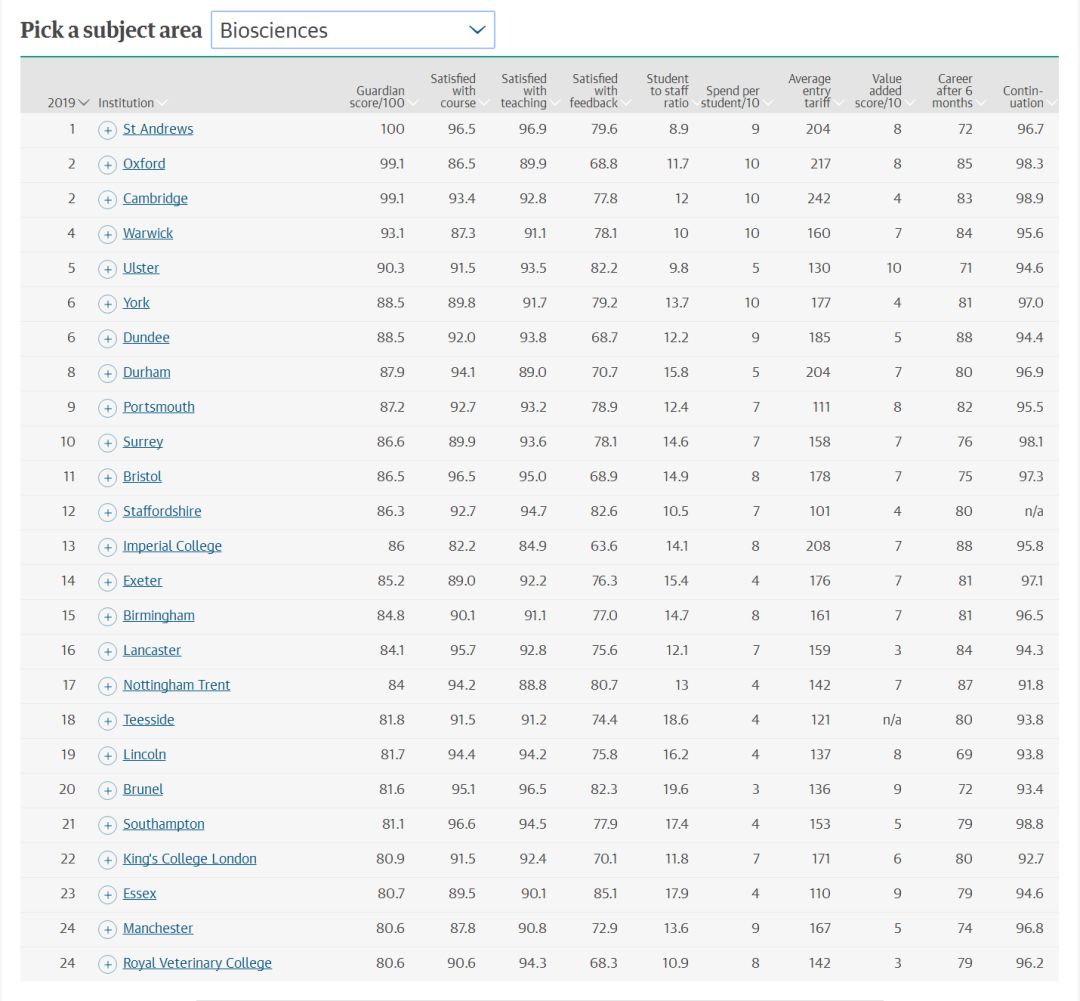Follow the Durham link
The height and width of the screenshot is (1001, 1080).
(x=147, y=373)
